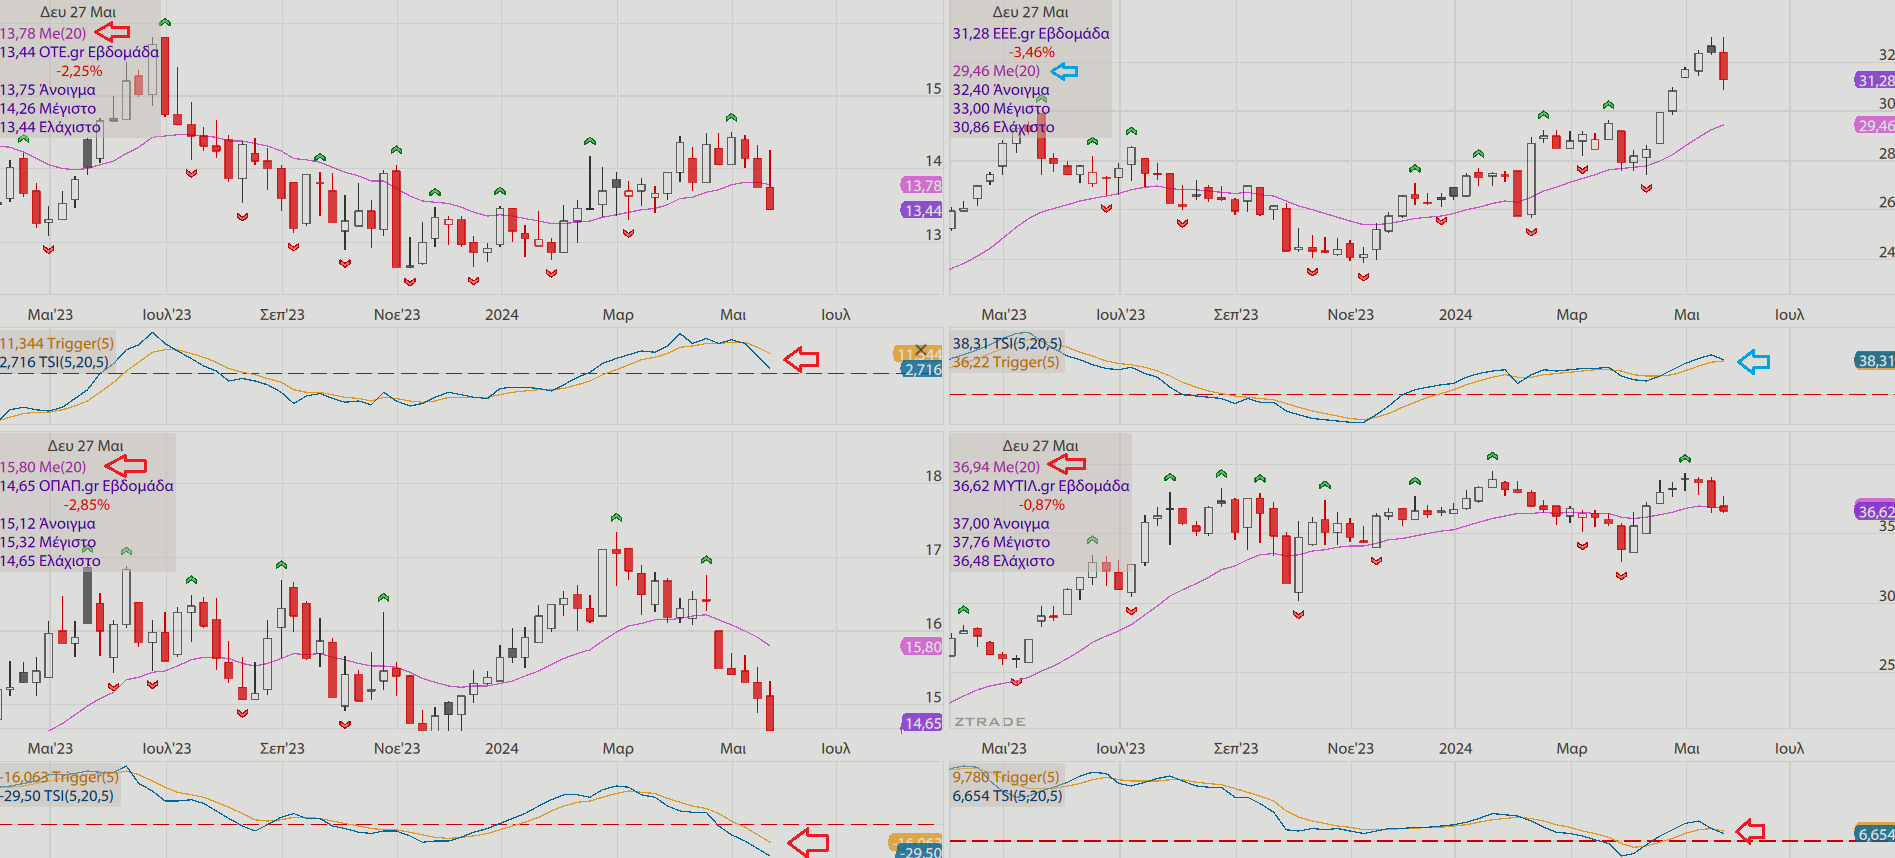1895x858 pixels.
Task: Click the pink 29,46 price tag on EEE axis
Action: 1874,125
